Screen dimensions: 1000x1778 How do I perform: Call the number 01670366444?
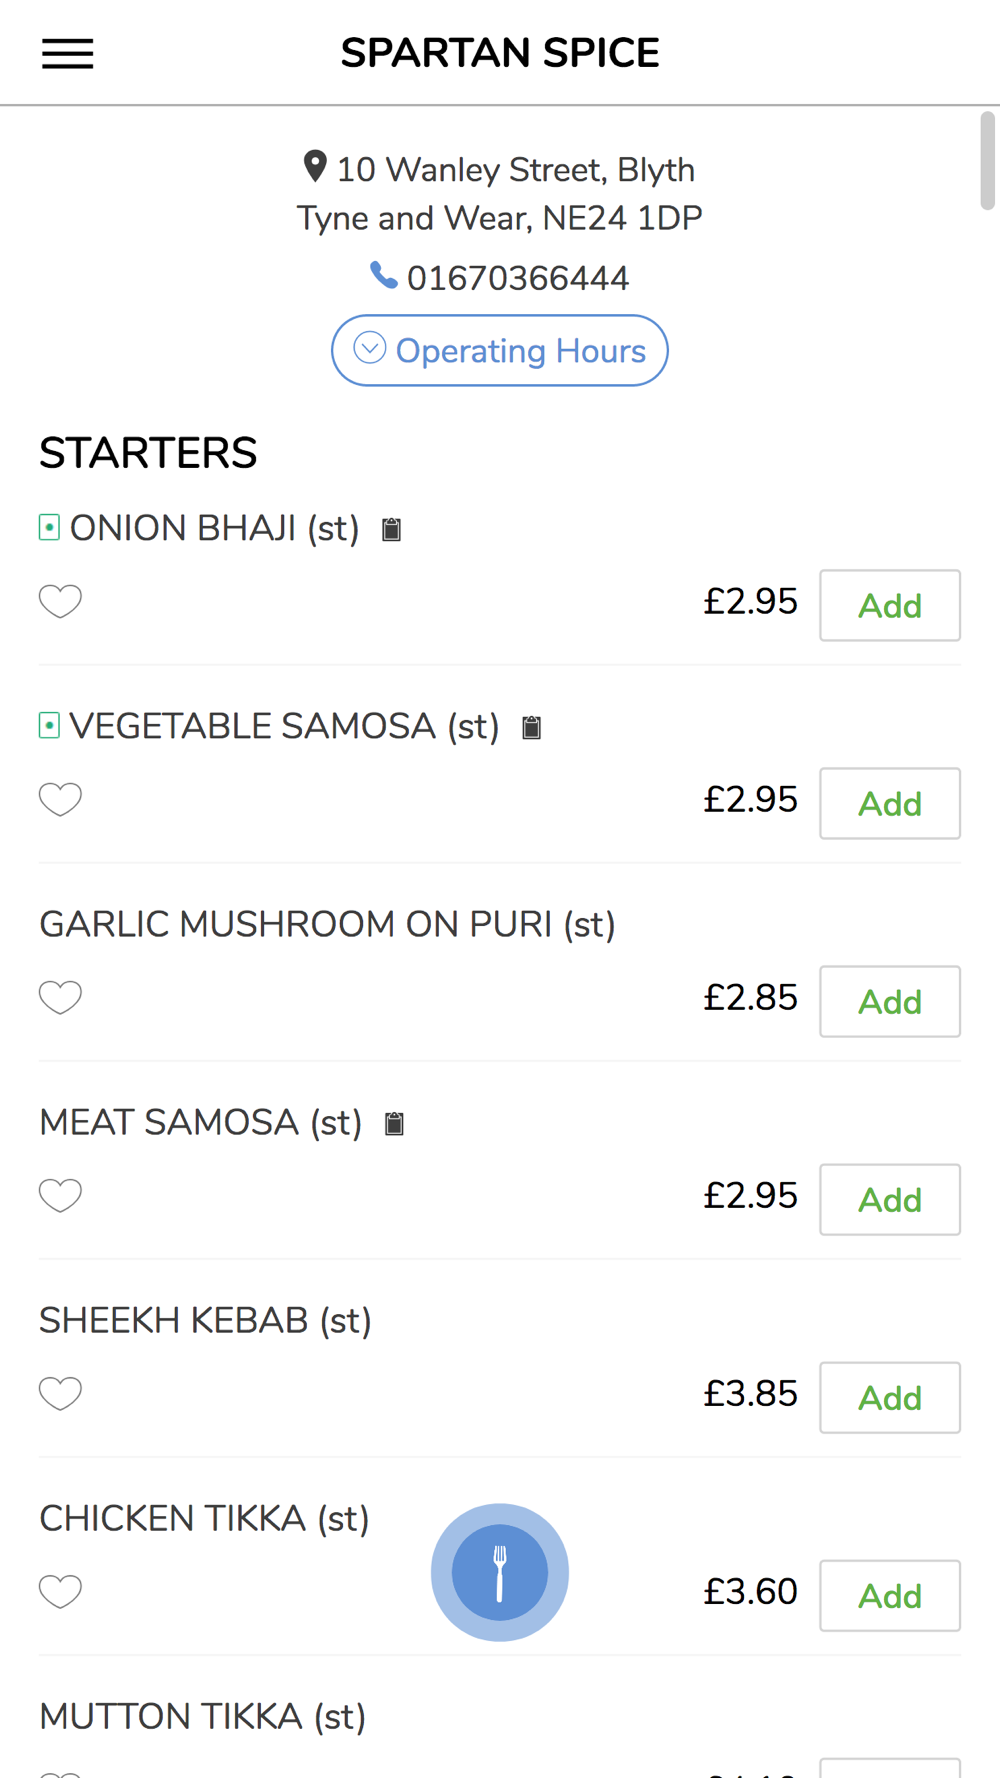[x=518, y=278]
